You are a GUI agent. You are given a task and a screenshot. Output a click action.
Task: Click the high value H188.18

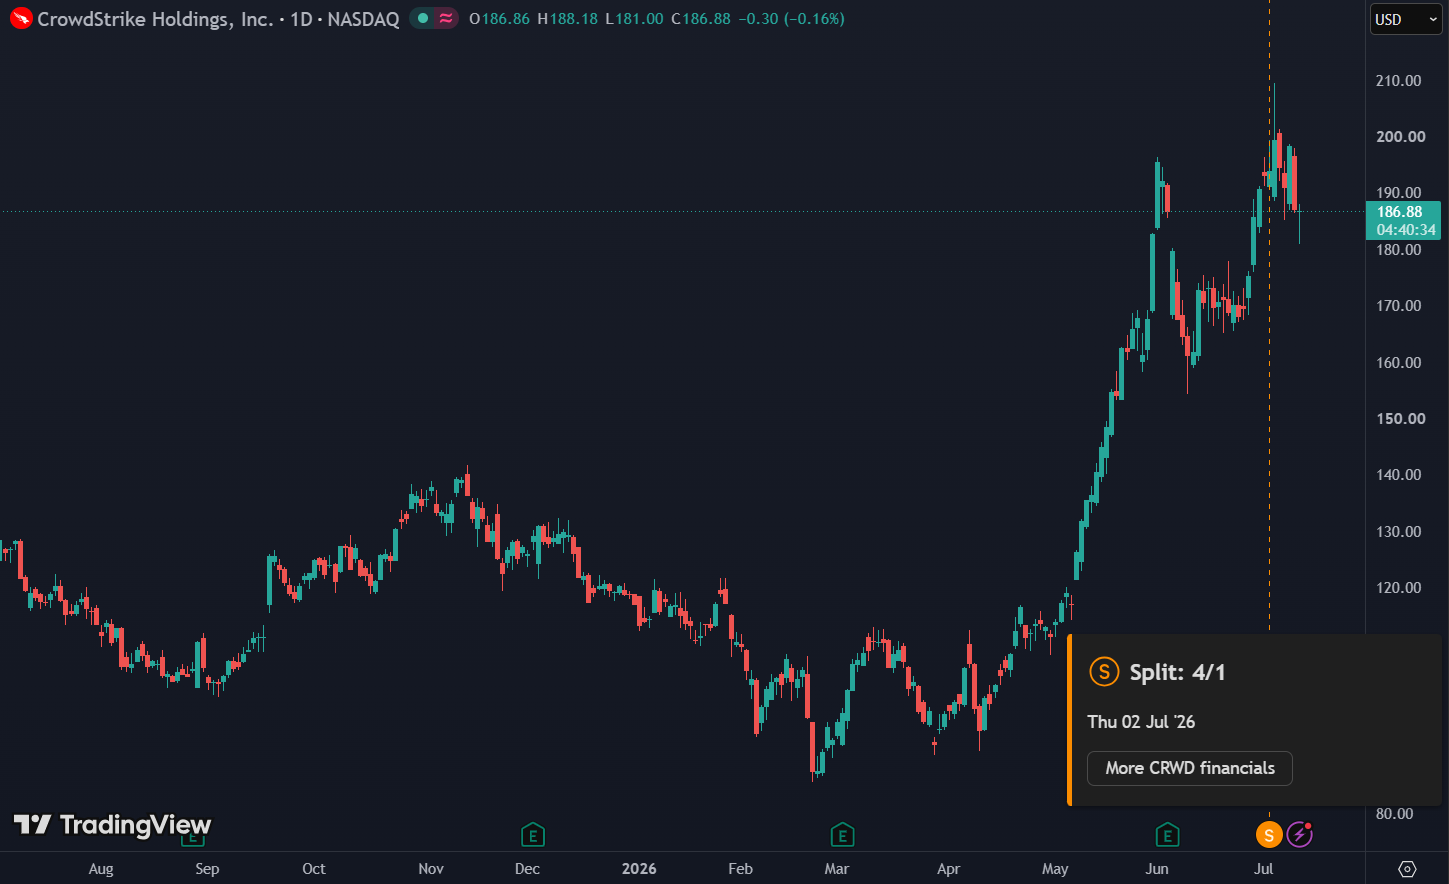[567, 19]
